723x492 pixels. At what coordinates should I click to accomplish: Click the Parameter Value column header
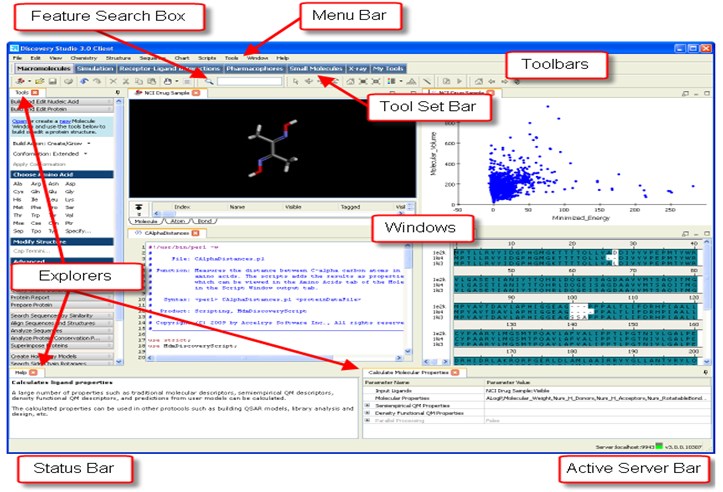click(x=598, y=382)
